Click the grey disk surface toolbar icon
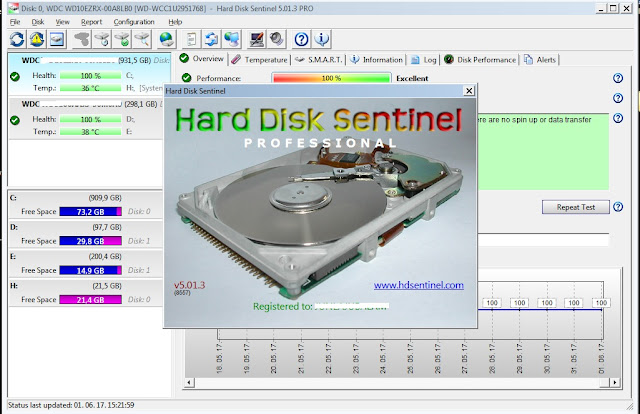This screenshot has width=640, height=414. [82, 40]
